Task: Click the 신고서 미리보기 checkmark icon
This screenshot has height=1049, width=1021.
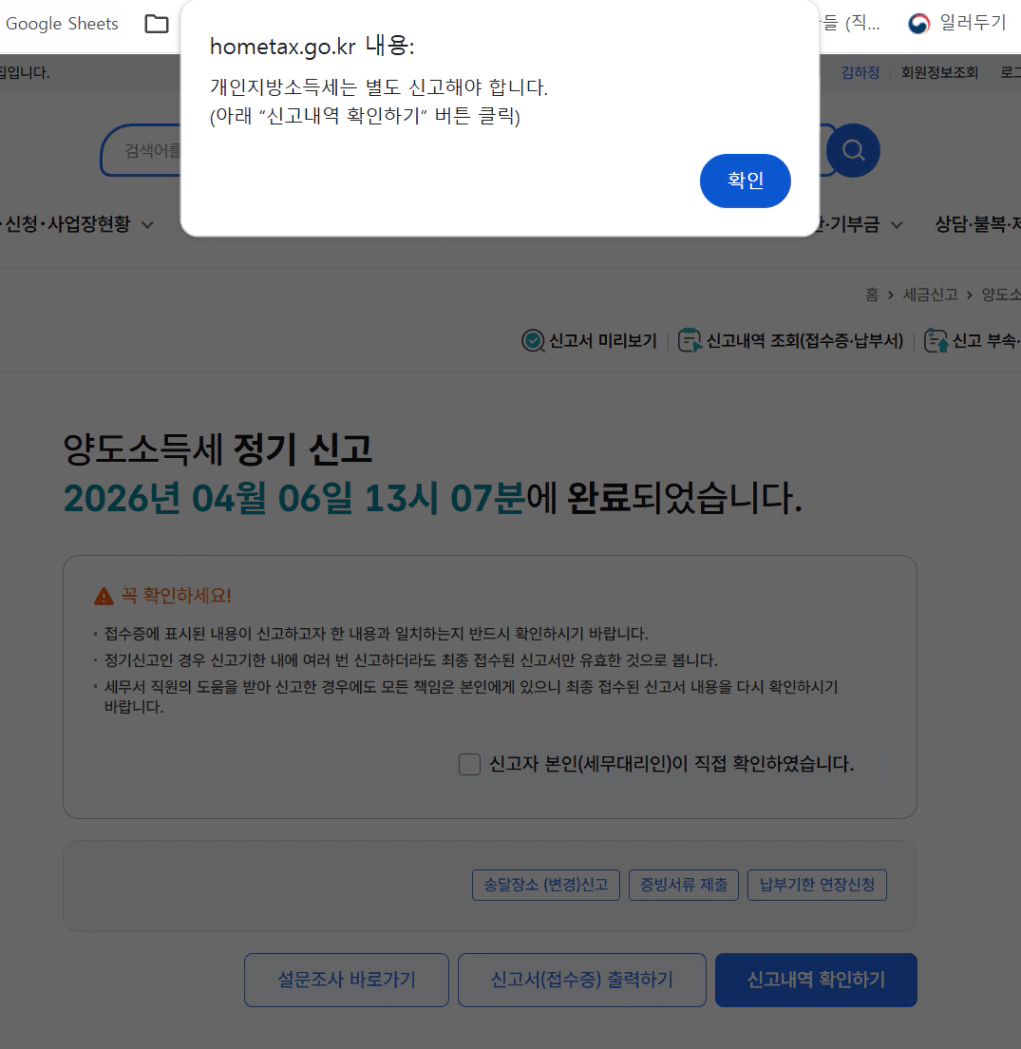Action: pyautogui.click(x=533, y=341)
